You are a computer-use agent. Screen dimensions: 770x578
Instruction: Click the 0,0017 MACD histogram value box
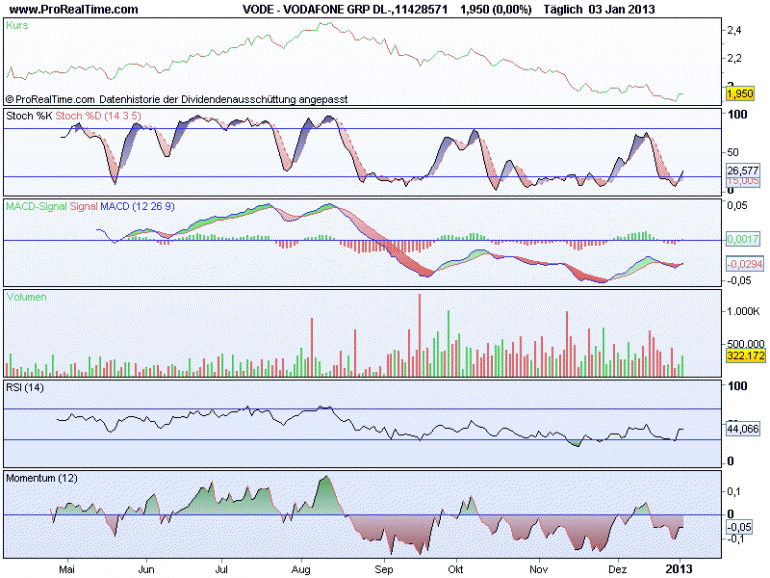pos(742,239)
